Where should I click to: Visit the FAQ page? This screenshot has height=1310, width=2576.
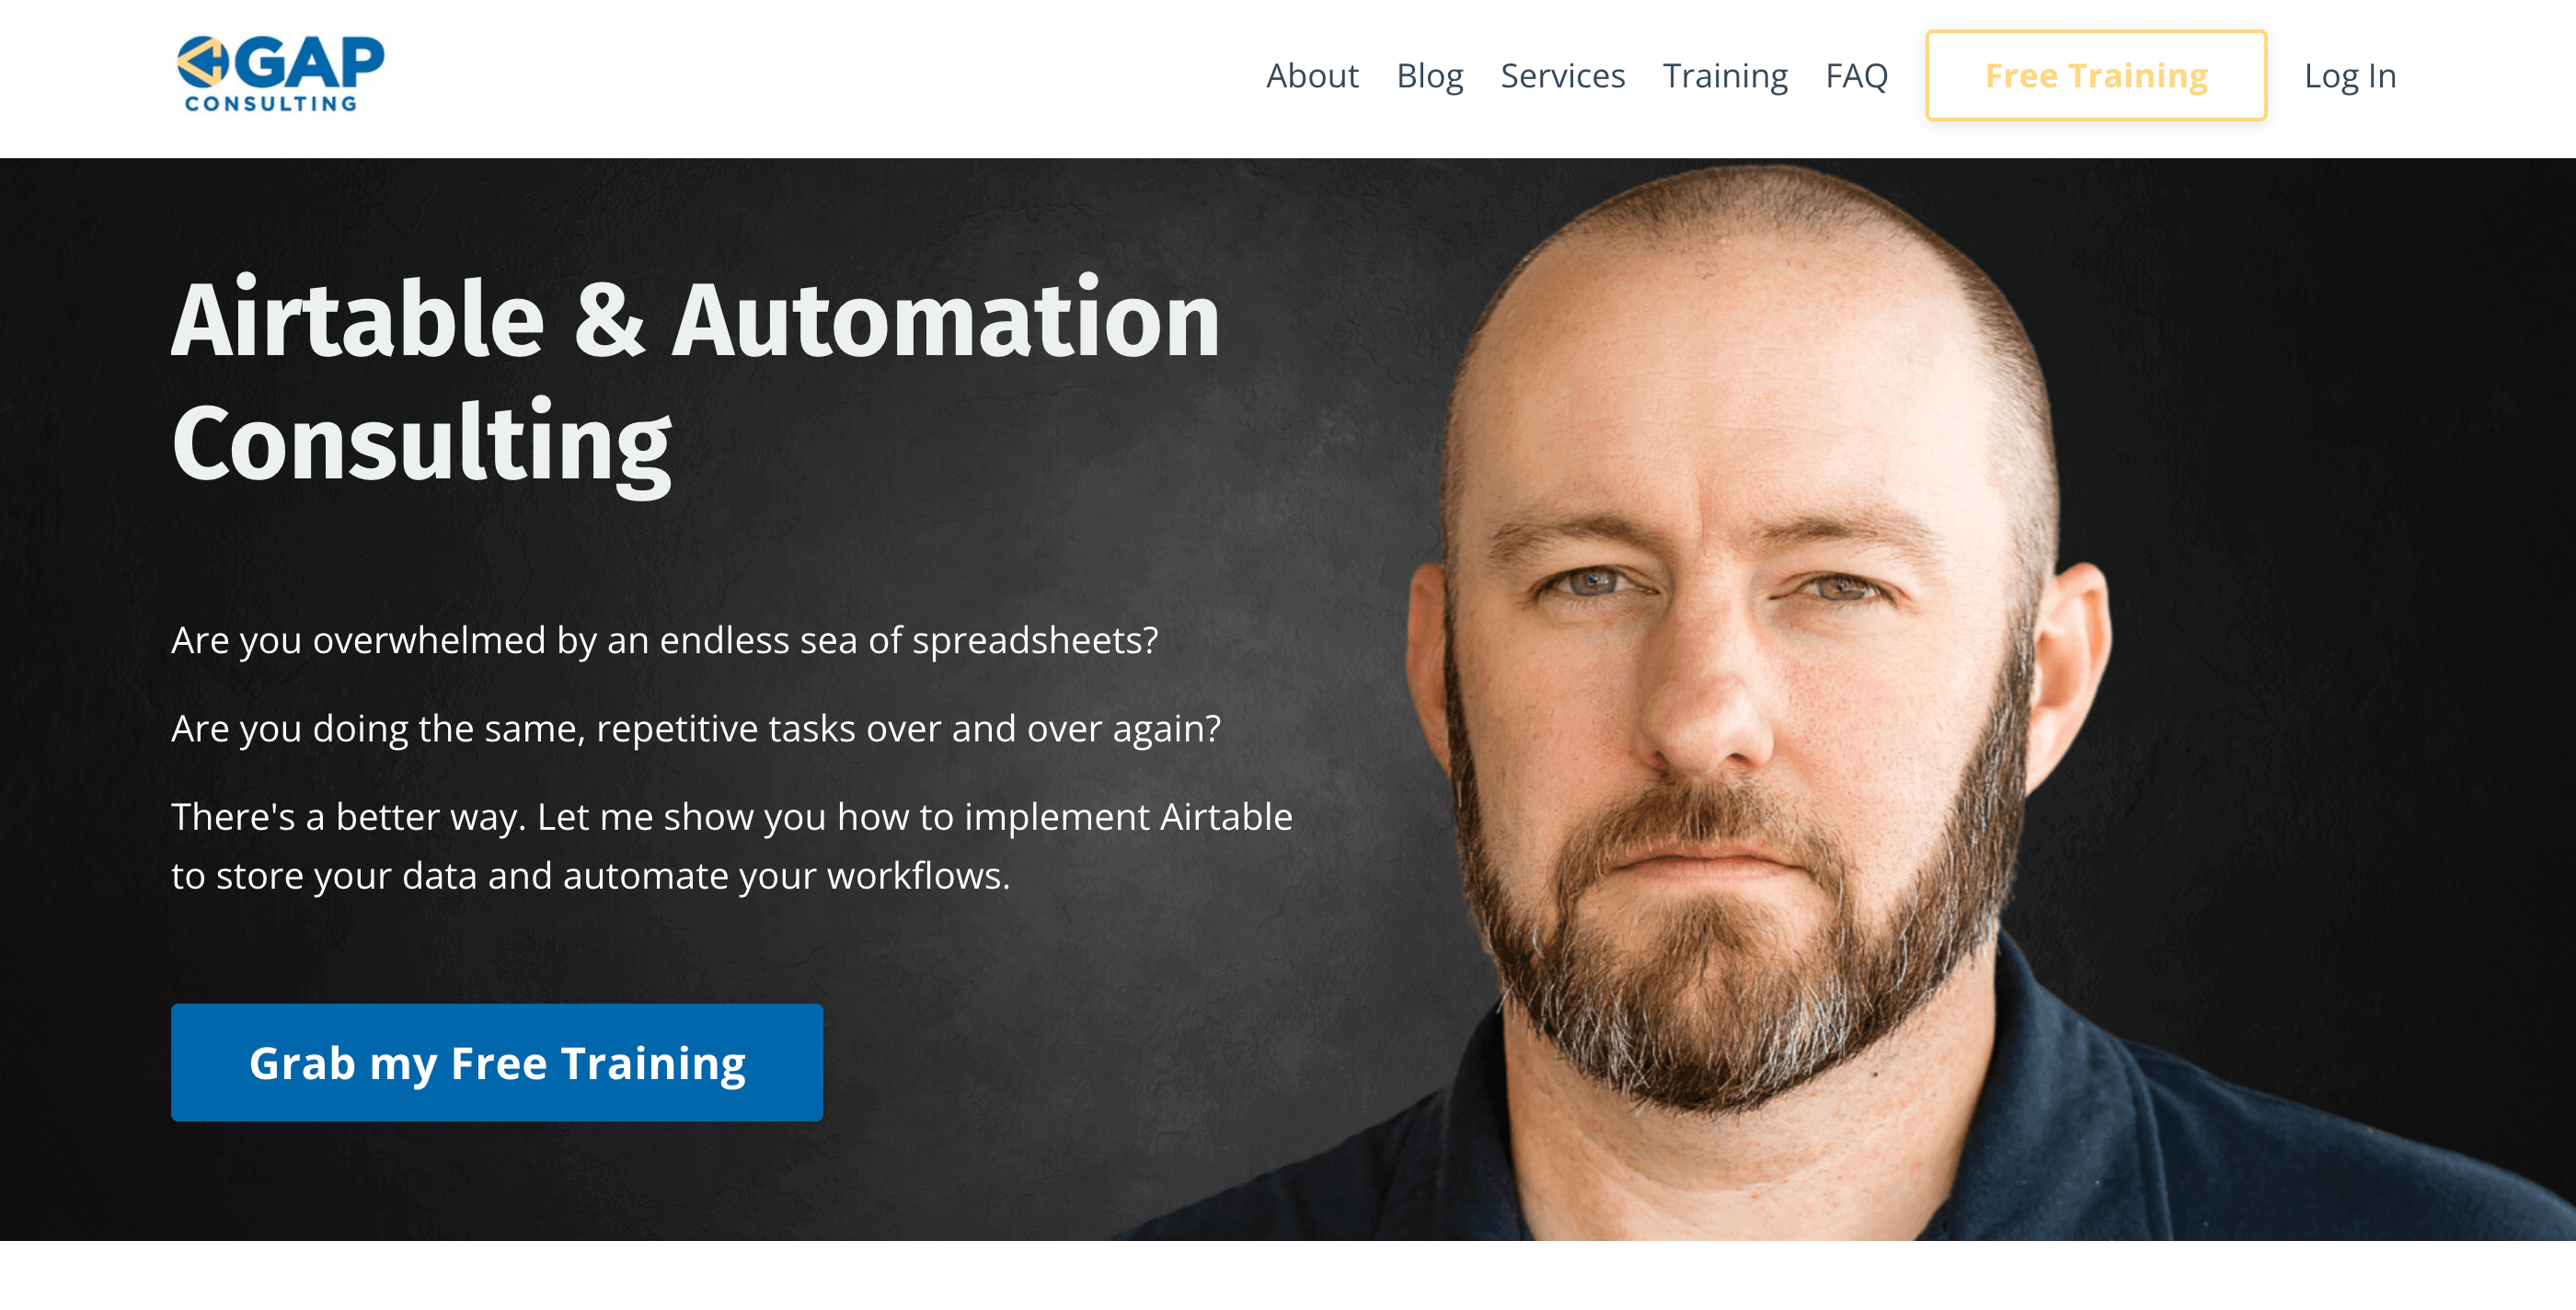tap(1856, 76)
